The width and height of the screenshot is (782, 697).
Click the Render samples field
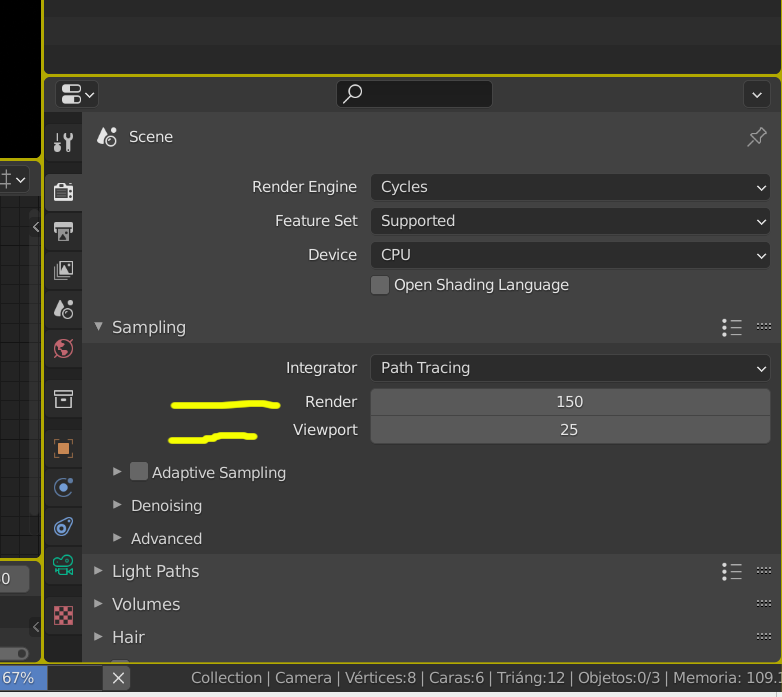570,402
